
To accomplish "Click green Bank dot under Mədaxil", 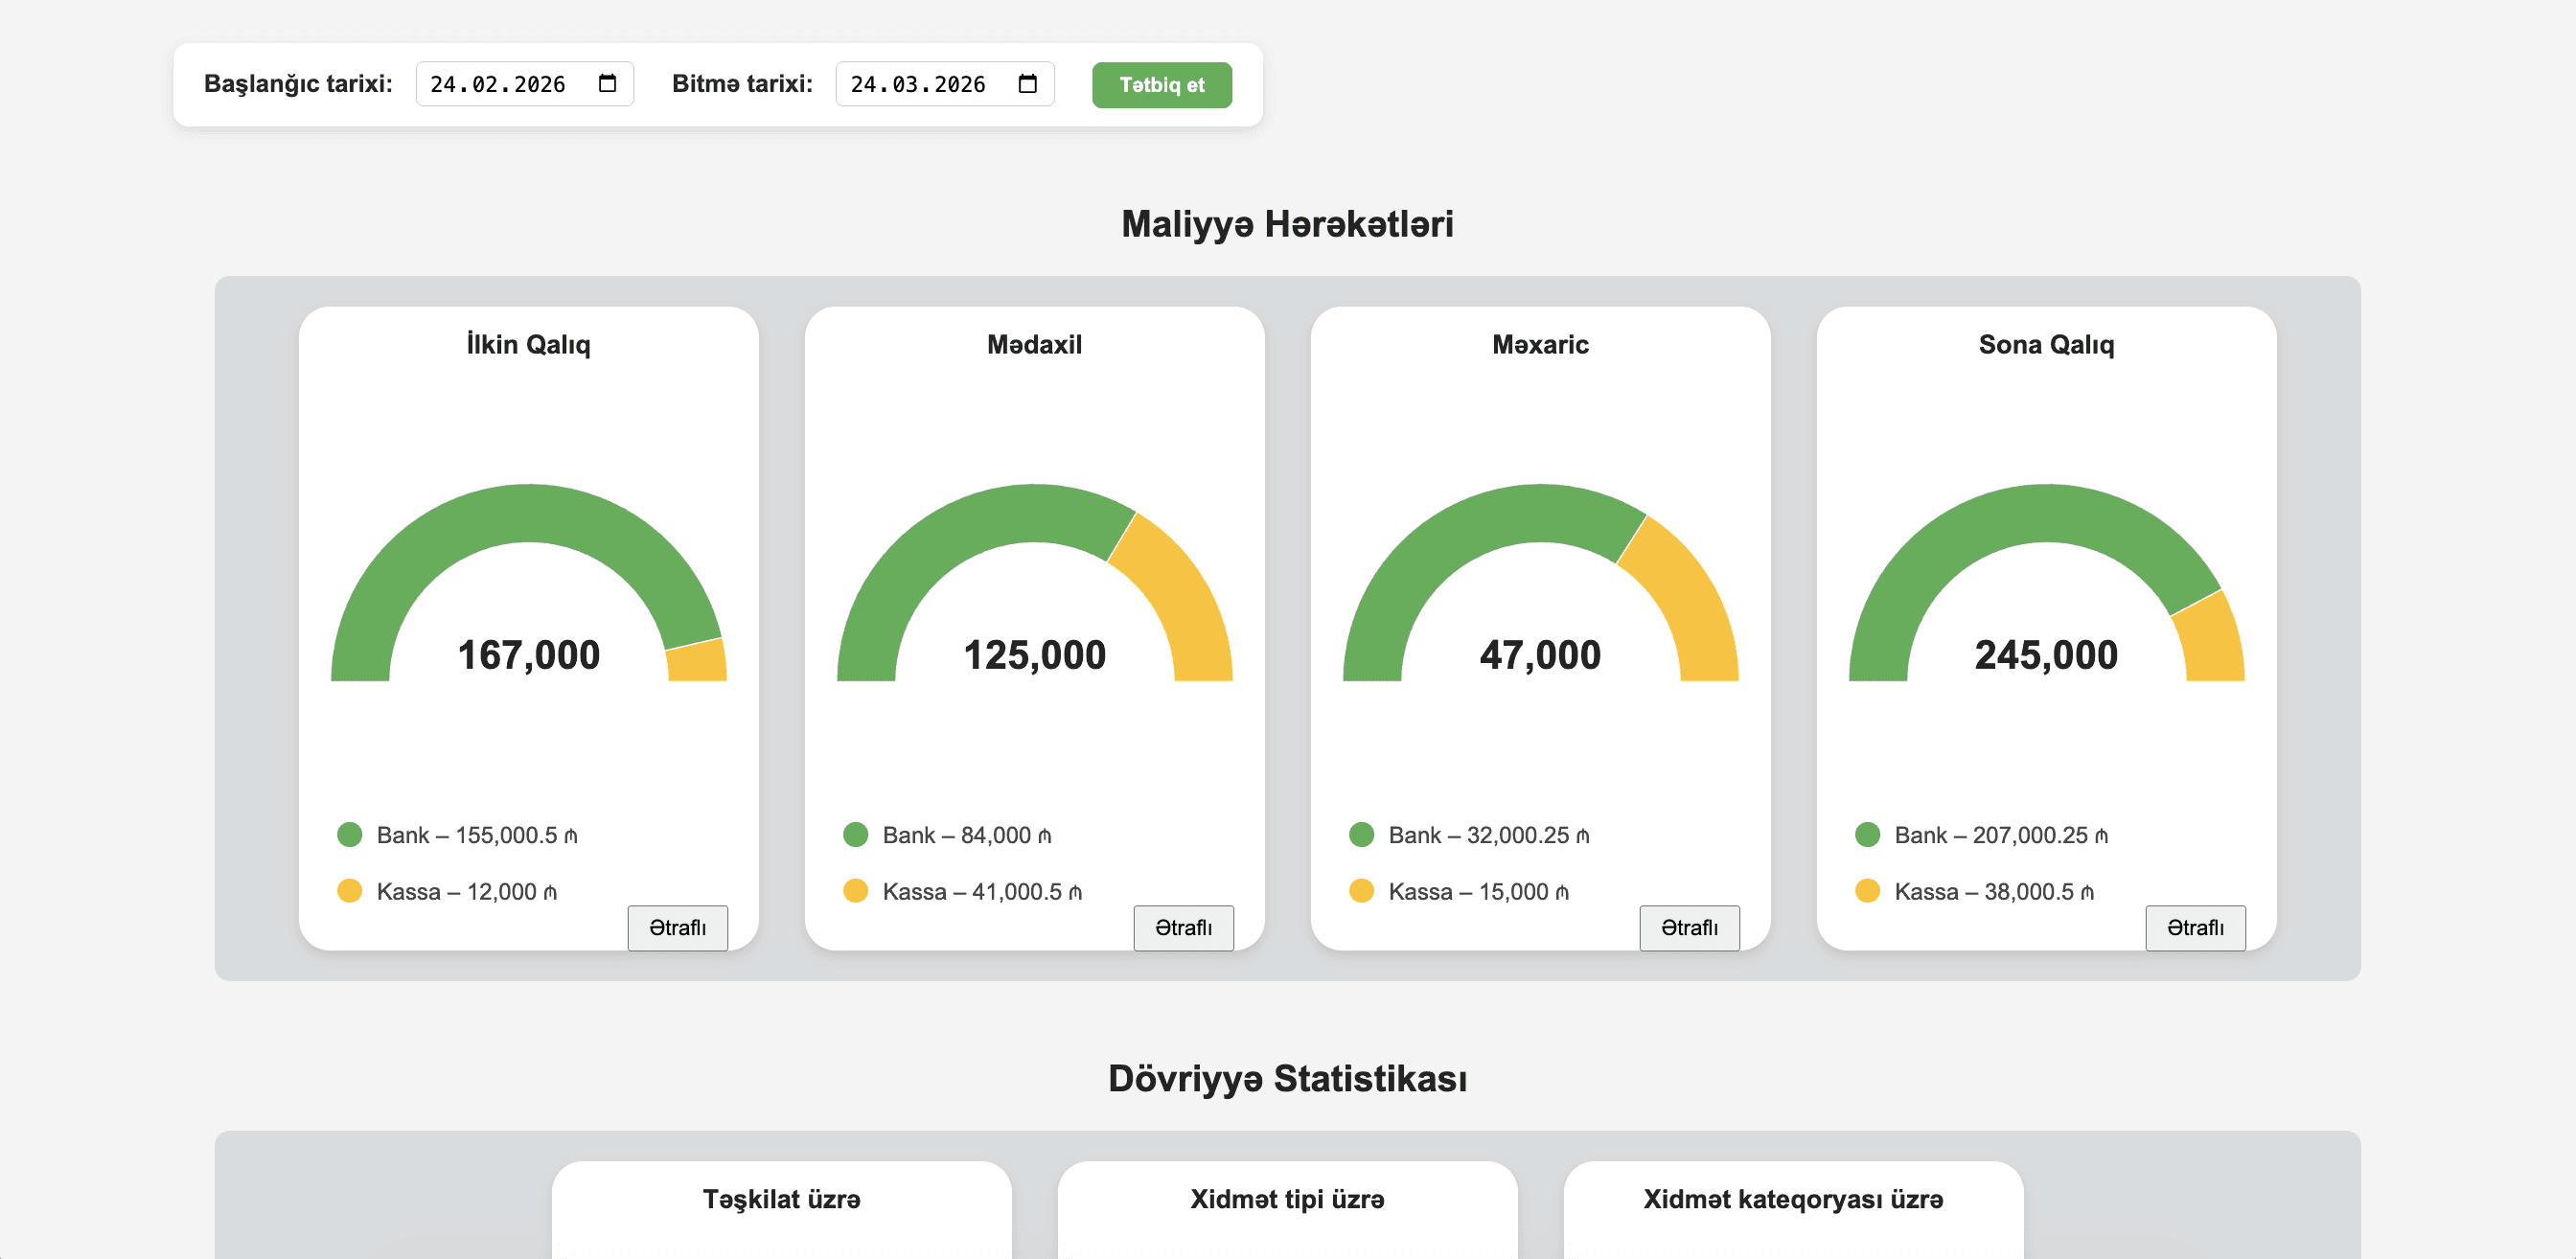I will pyautogui.click(x=855, y=834).
